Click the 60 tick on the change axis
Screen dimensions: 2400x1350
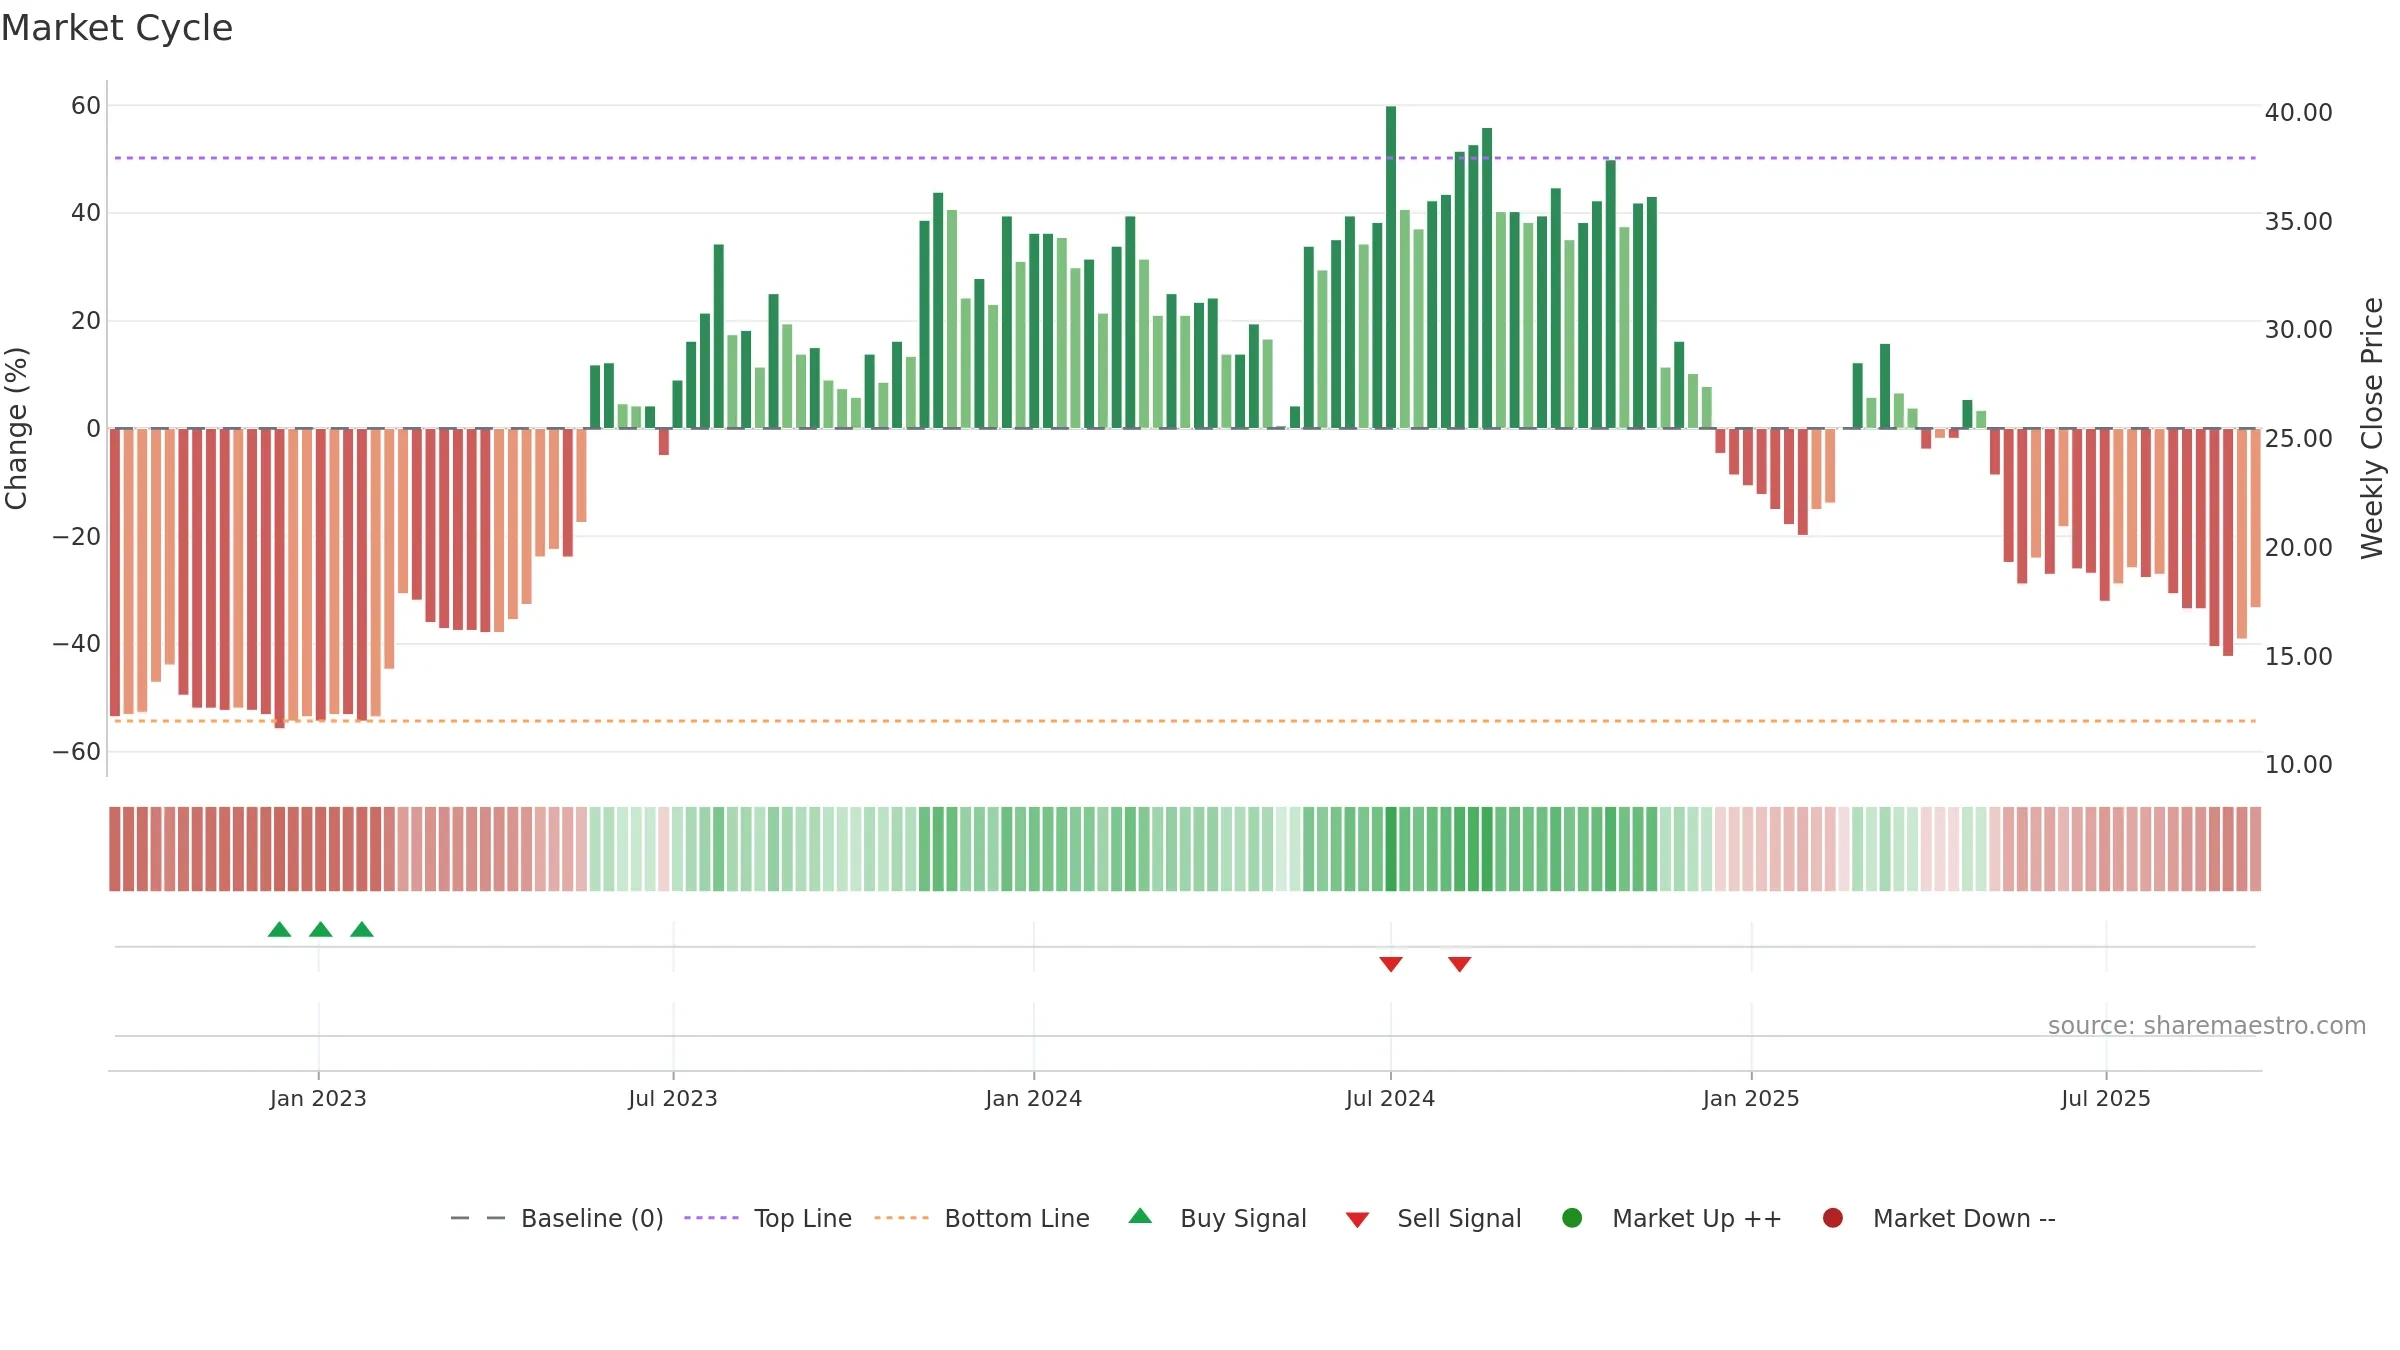point(86,105)
